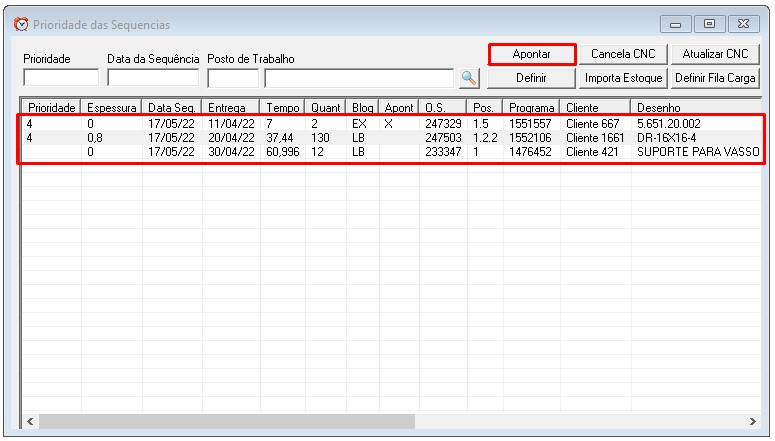Click the Cancela CNC button
The image size is (775, 441).
pyautogui.click(x=623, y=54)
